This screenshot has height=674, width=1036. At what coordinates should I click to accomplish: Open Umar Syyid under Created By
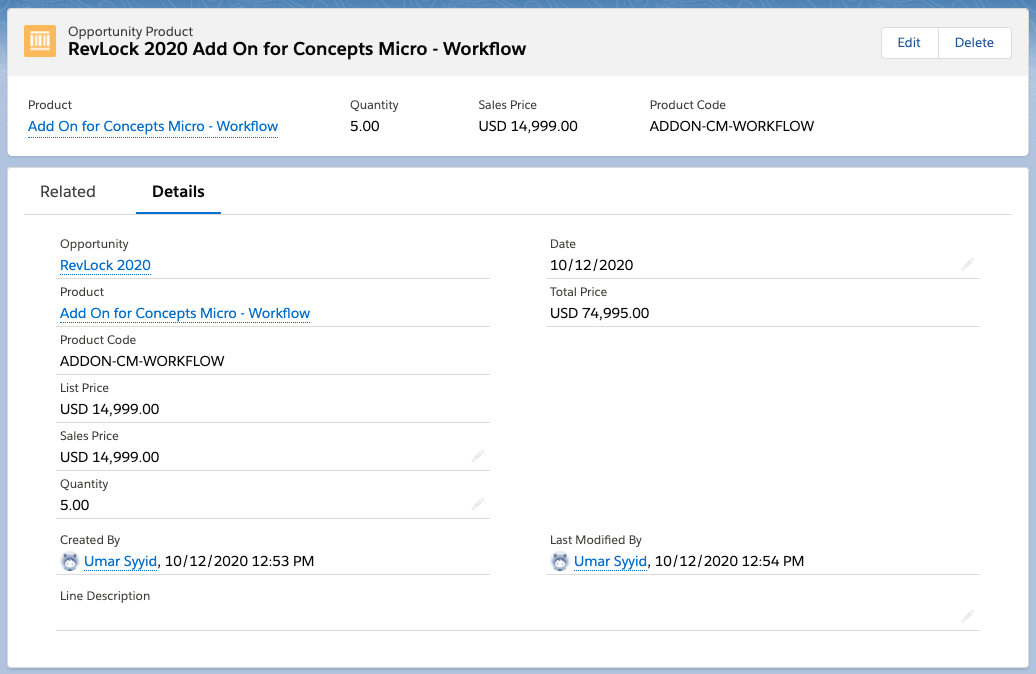point(120,561)
